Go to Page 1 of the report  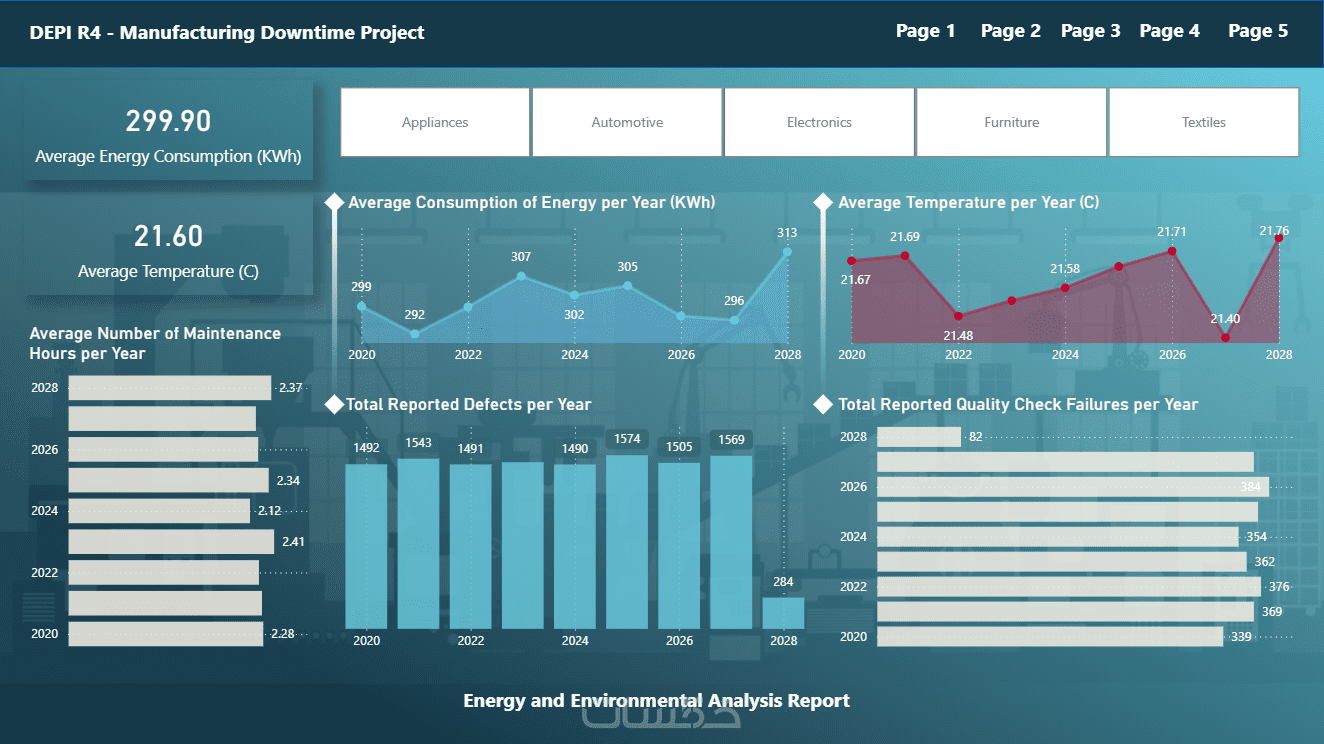click(925, 31)
